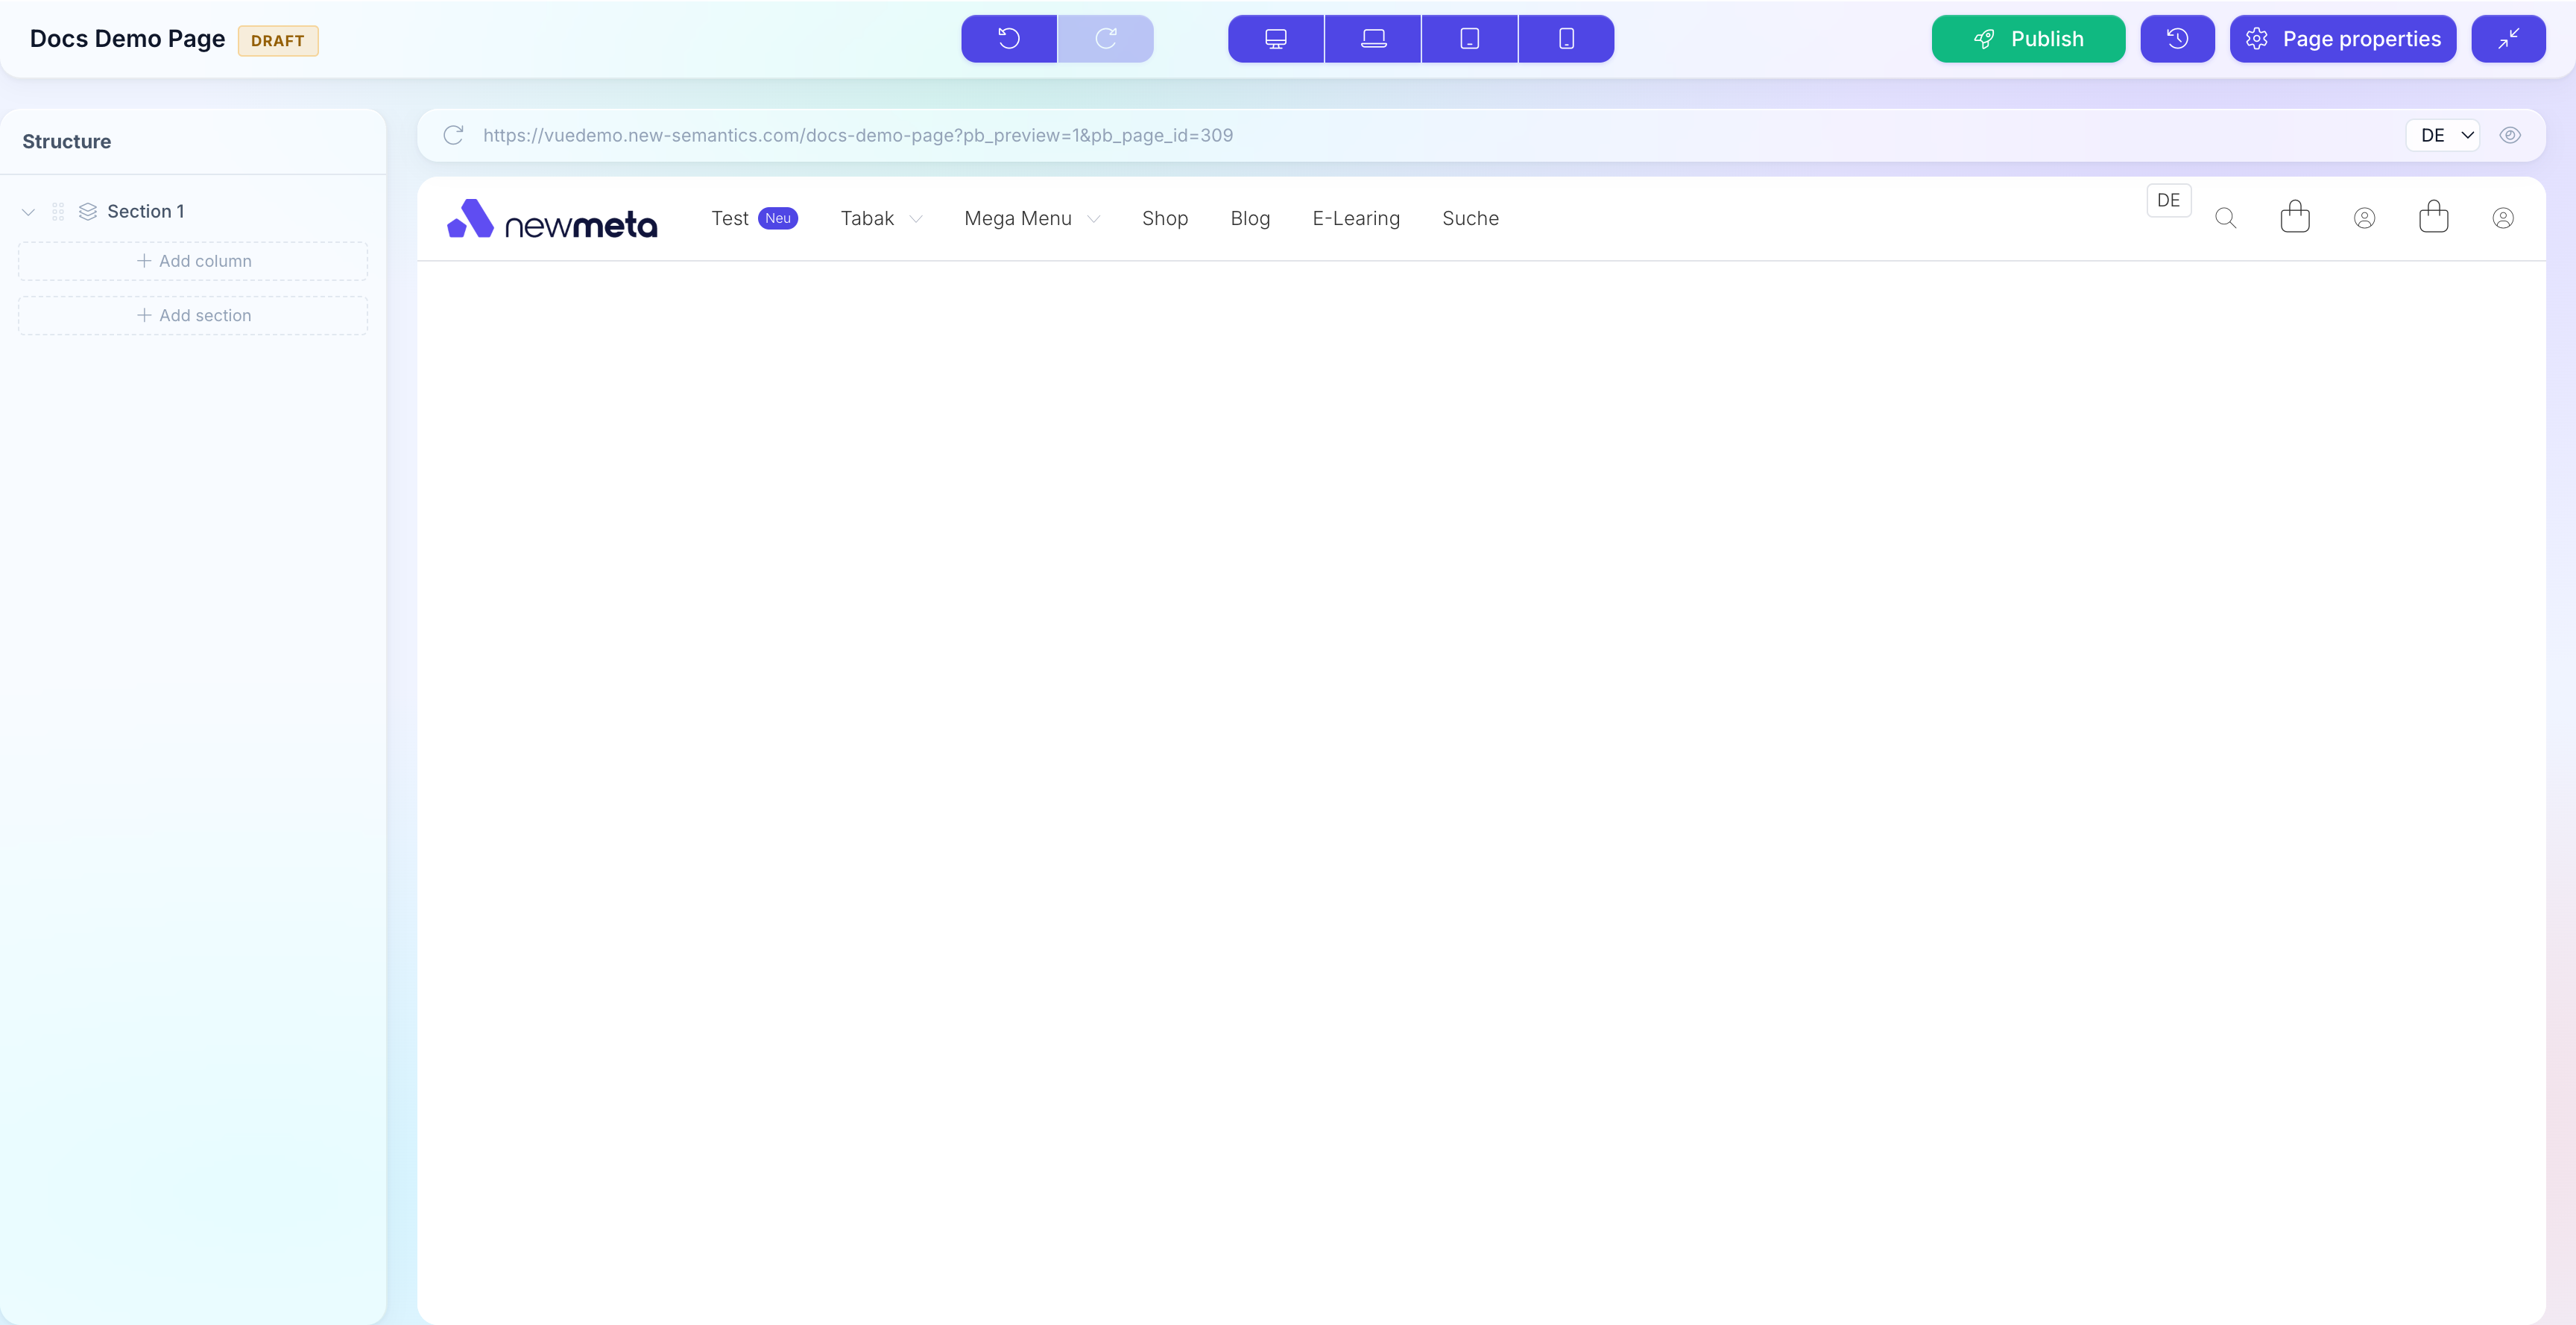Grab the drag handle of Section 1

pos(58,212)
